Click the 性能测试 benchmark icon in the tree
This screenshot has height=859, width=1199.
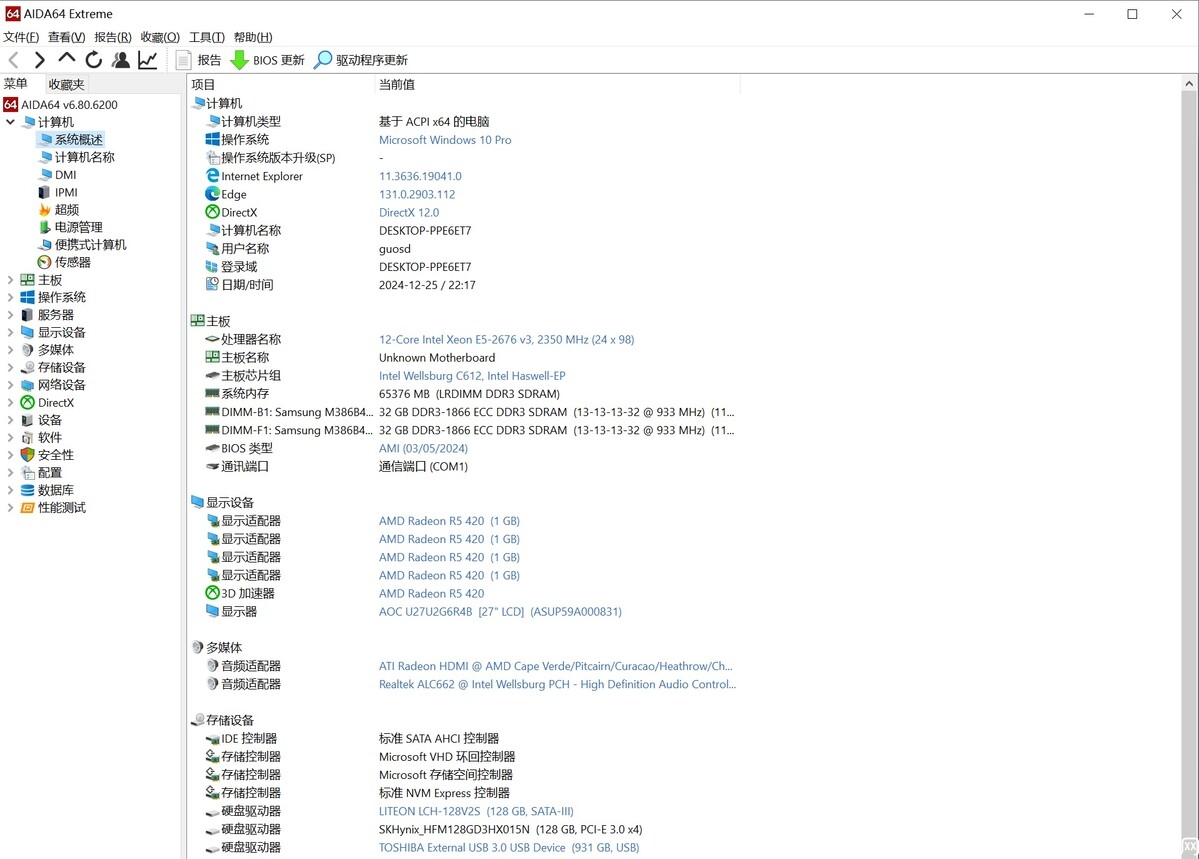pyautogui.click(x=28, y=508)
